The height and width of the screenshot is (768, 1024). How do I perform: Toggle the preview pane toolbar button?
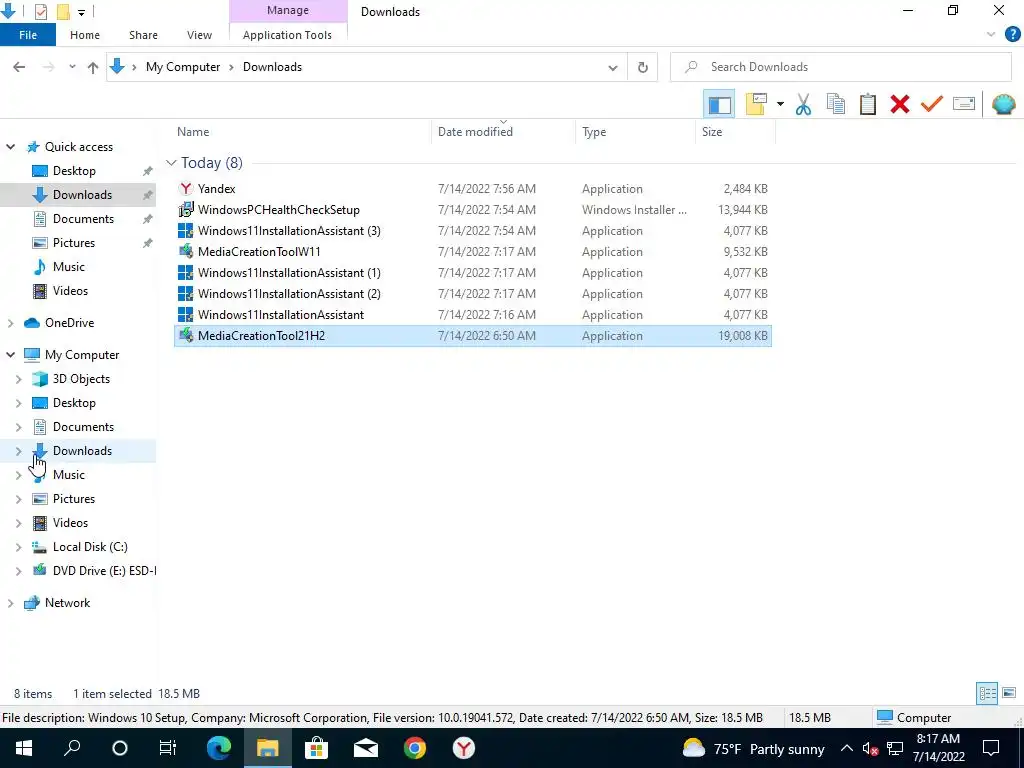(x=719, y=104)
